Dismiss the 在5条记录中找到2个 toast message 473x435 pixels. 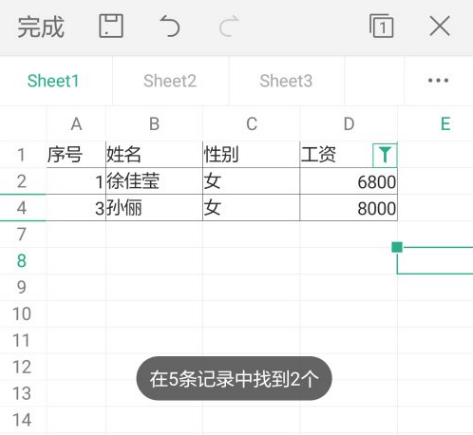click(x=234, y=379)
